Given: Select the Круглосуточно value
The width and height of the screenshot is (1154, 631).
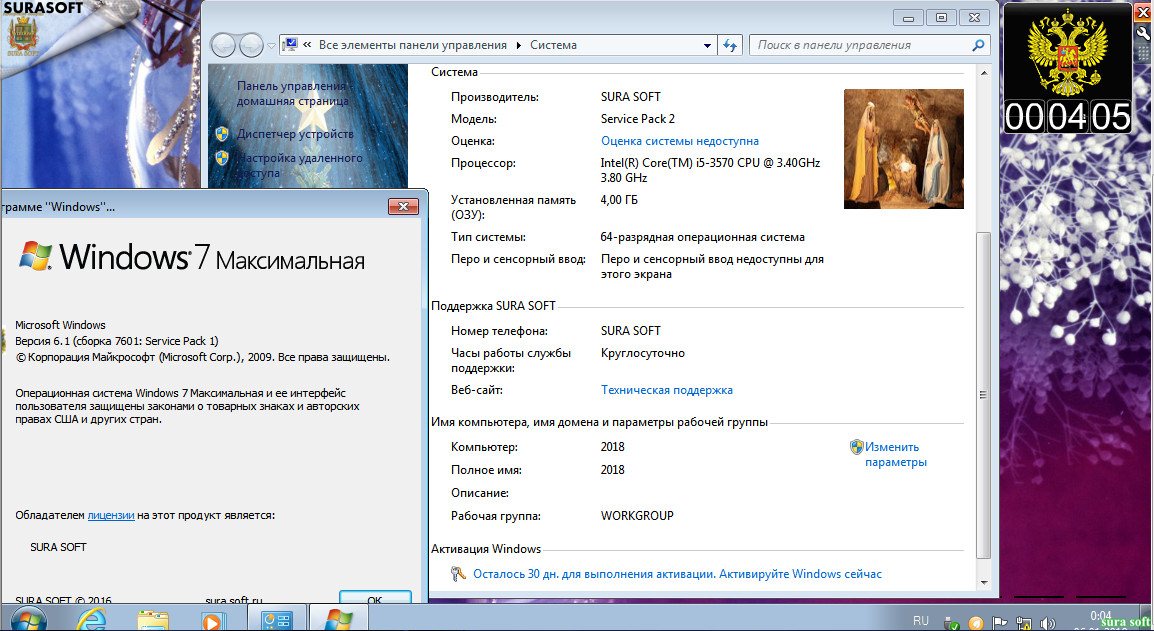Looking at the screenshot, I should [643, 353].
